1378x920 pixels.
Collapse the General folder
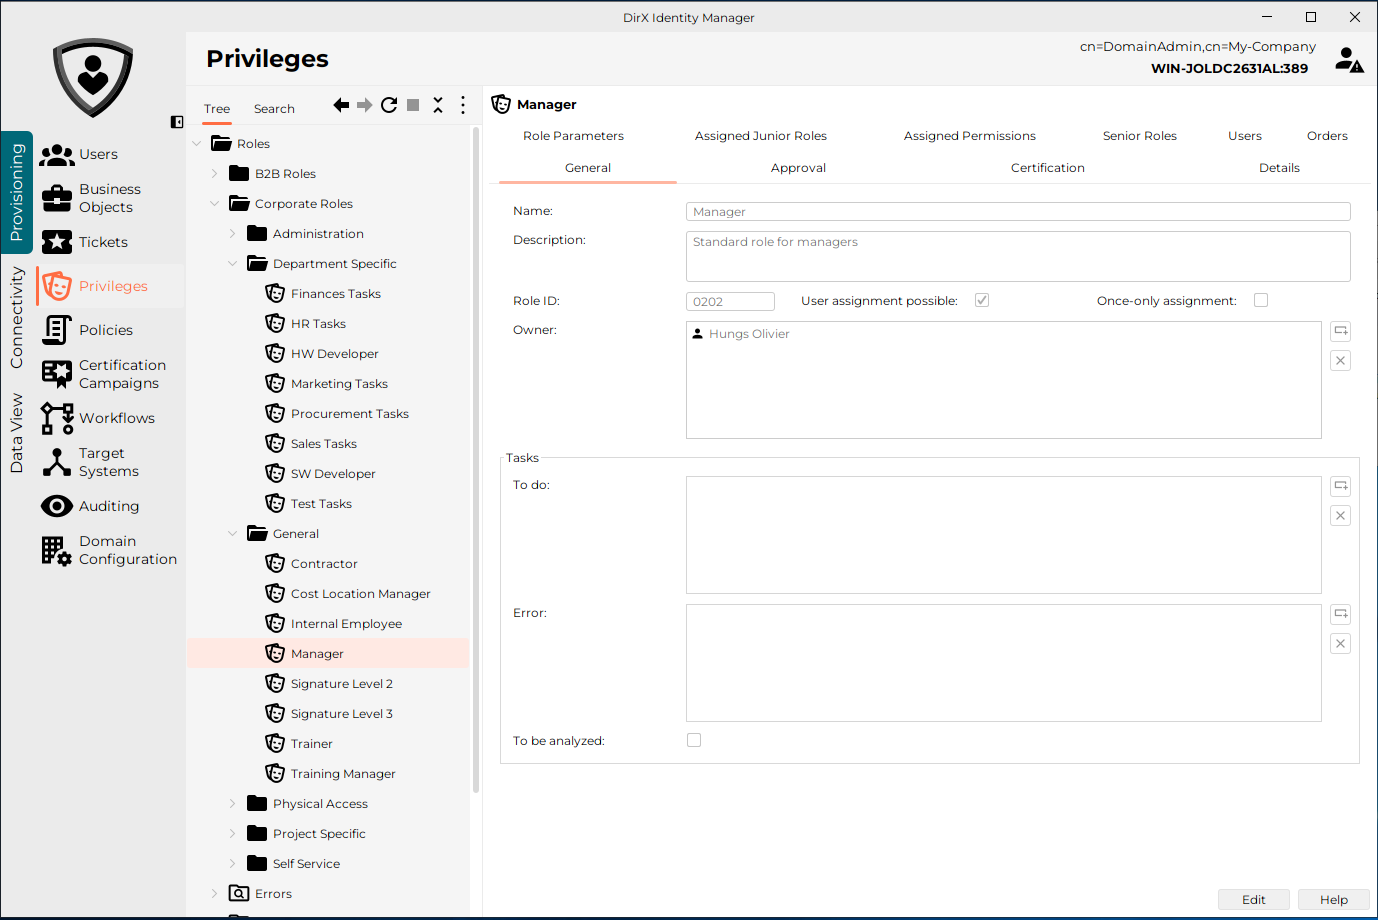[232, 534]
